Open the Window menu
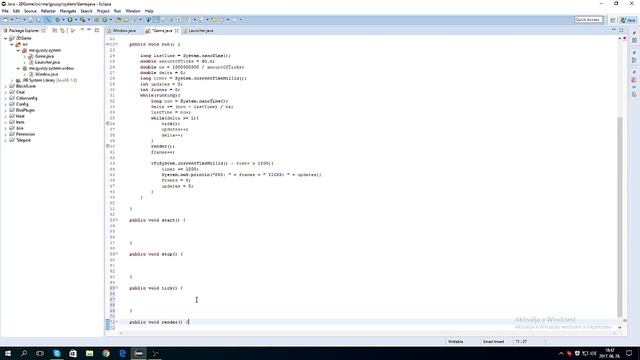This screenshot has height=360, width=640. pos(133,11)
